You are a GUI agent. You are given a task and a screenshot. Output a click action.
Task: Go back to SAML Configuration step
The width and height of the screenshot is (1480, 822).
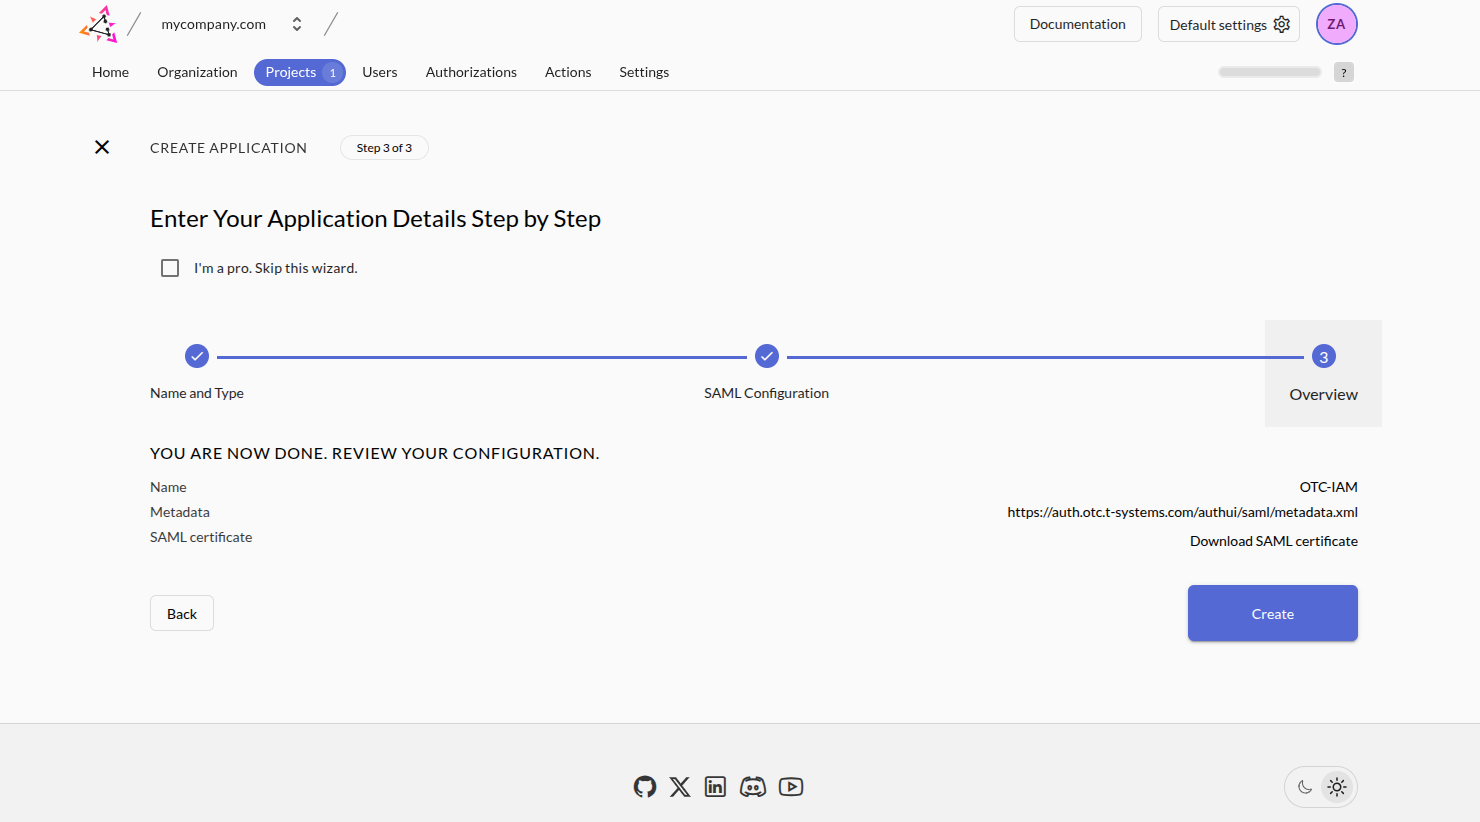click(x=766, y=357)
